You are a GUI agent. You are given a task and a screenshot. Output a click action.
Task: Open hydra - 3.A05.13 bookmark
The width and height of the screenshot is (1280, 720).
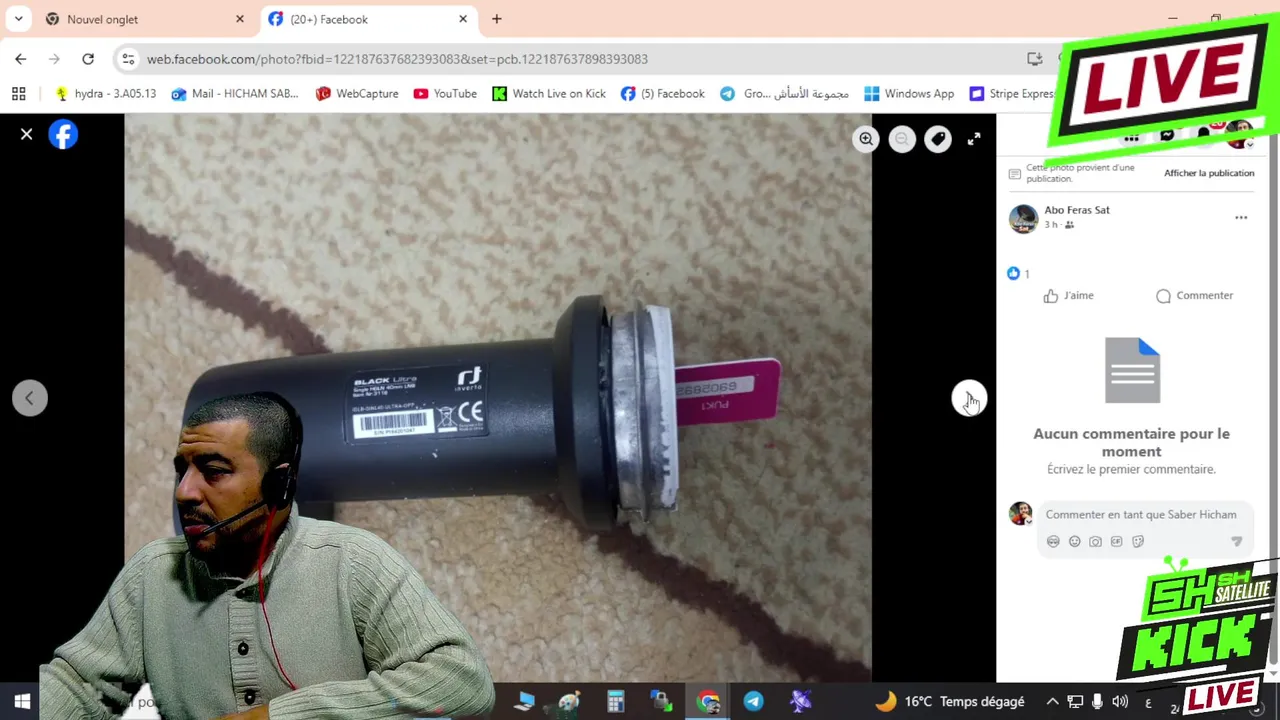(x=105, y=94)
